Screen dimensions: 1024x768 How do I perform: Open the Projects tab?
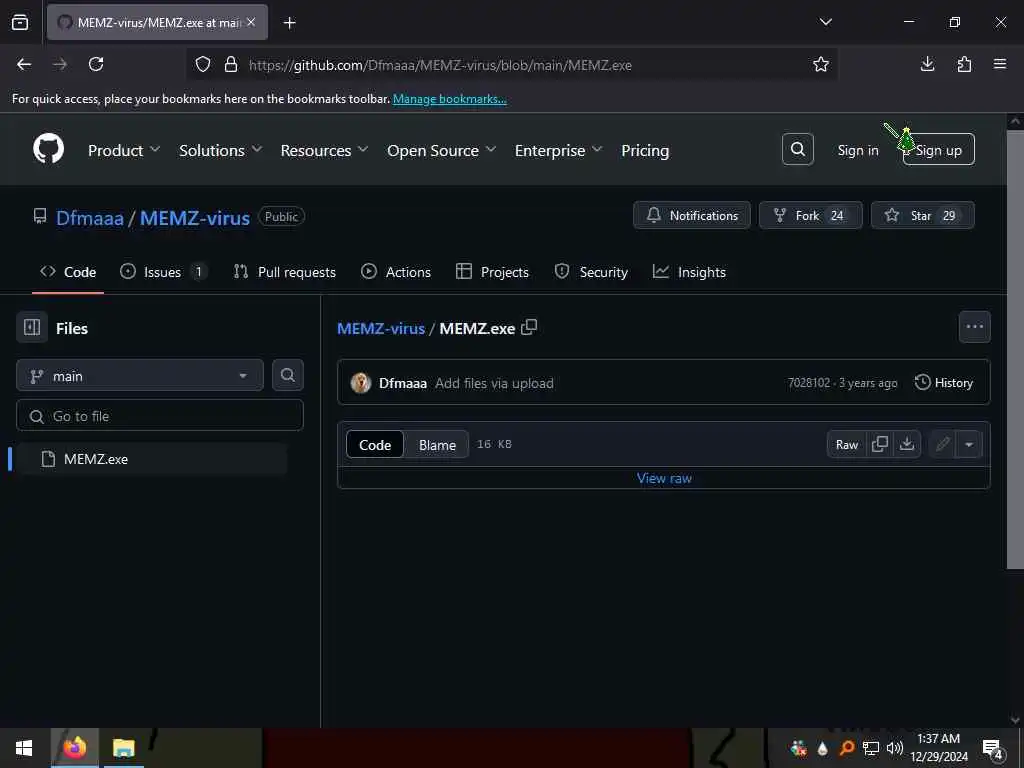492,272
